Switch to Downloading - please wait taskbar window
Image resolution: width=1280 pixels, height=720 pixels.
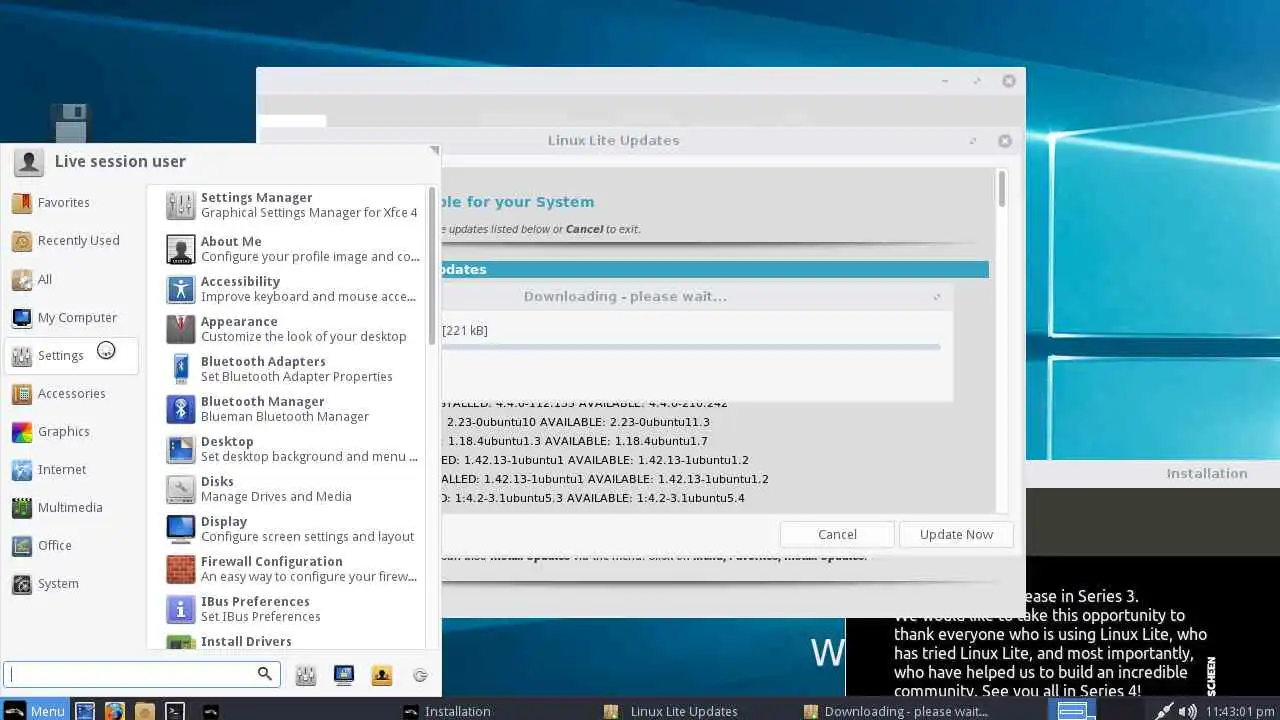coord(896,711)
